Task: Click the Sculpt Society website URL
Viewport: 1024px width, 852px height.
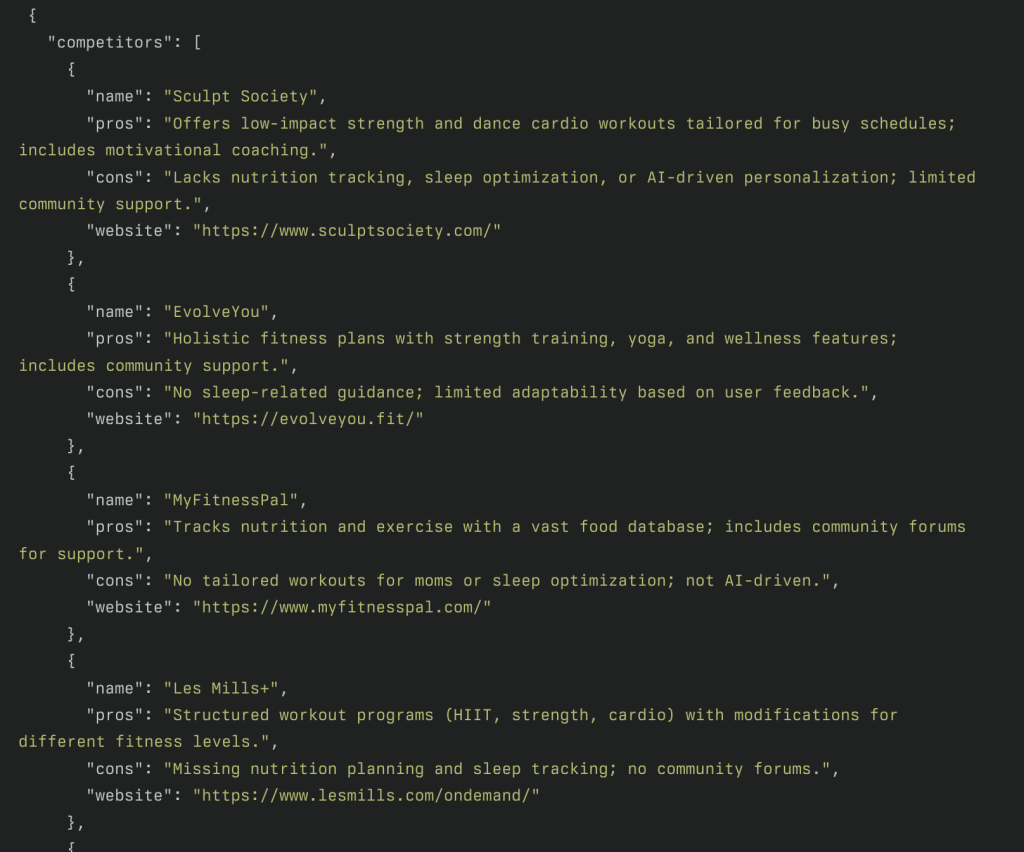Action: pyautogui.click(x=347, y=231)
